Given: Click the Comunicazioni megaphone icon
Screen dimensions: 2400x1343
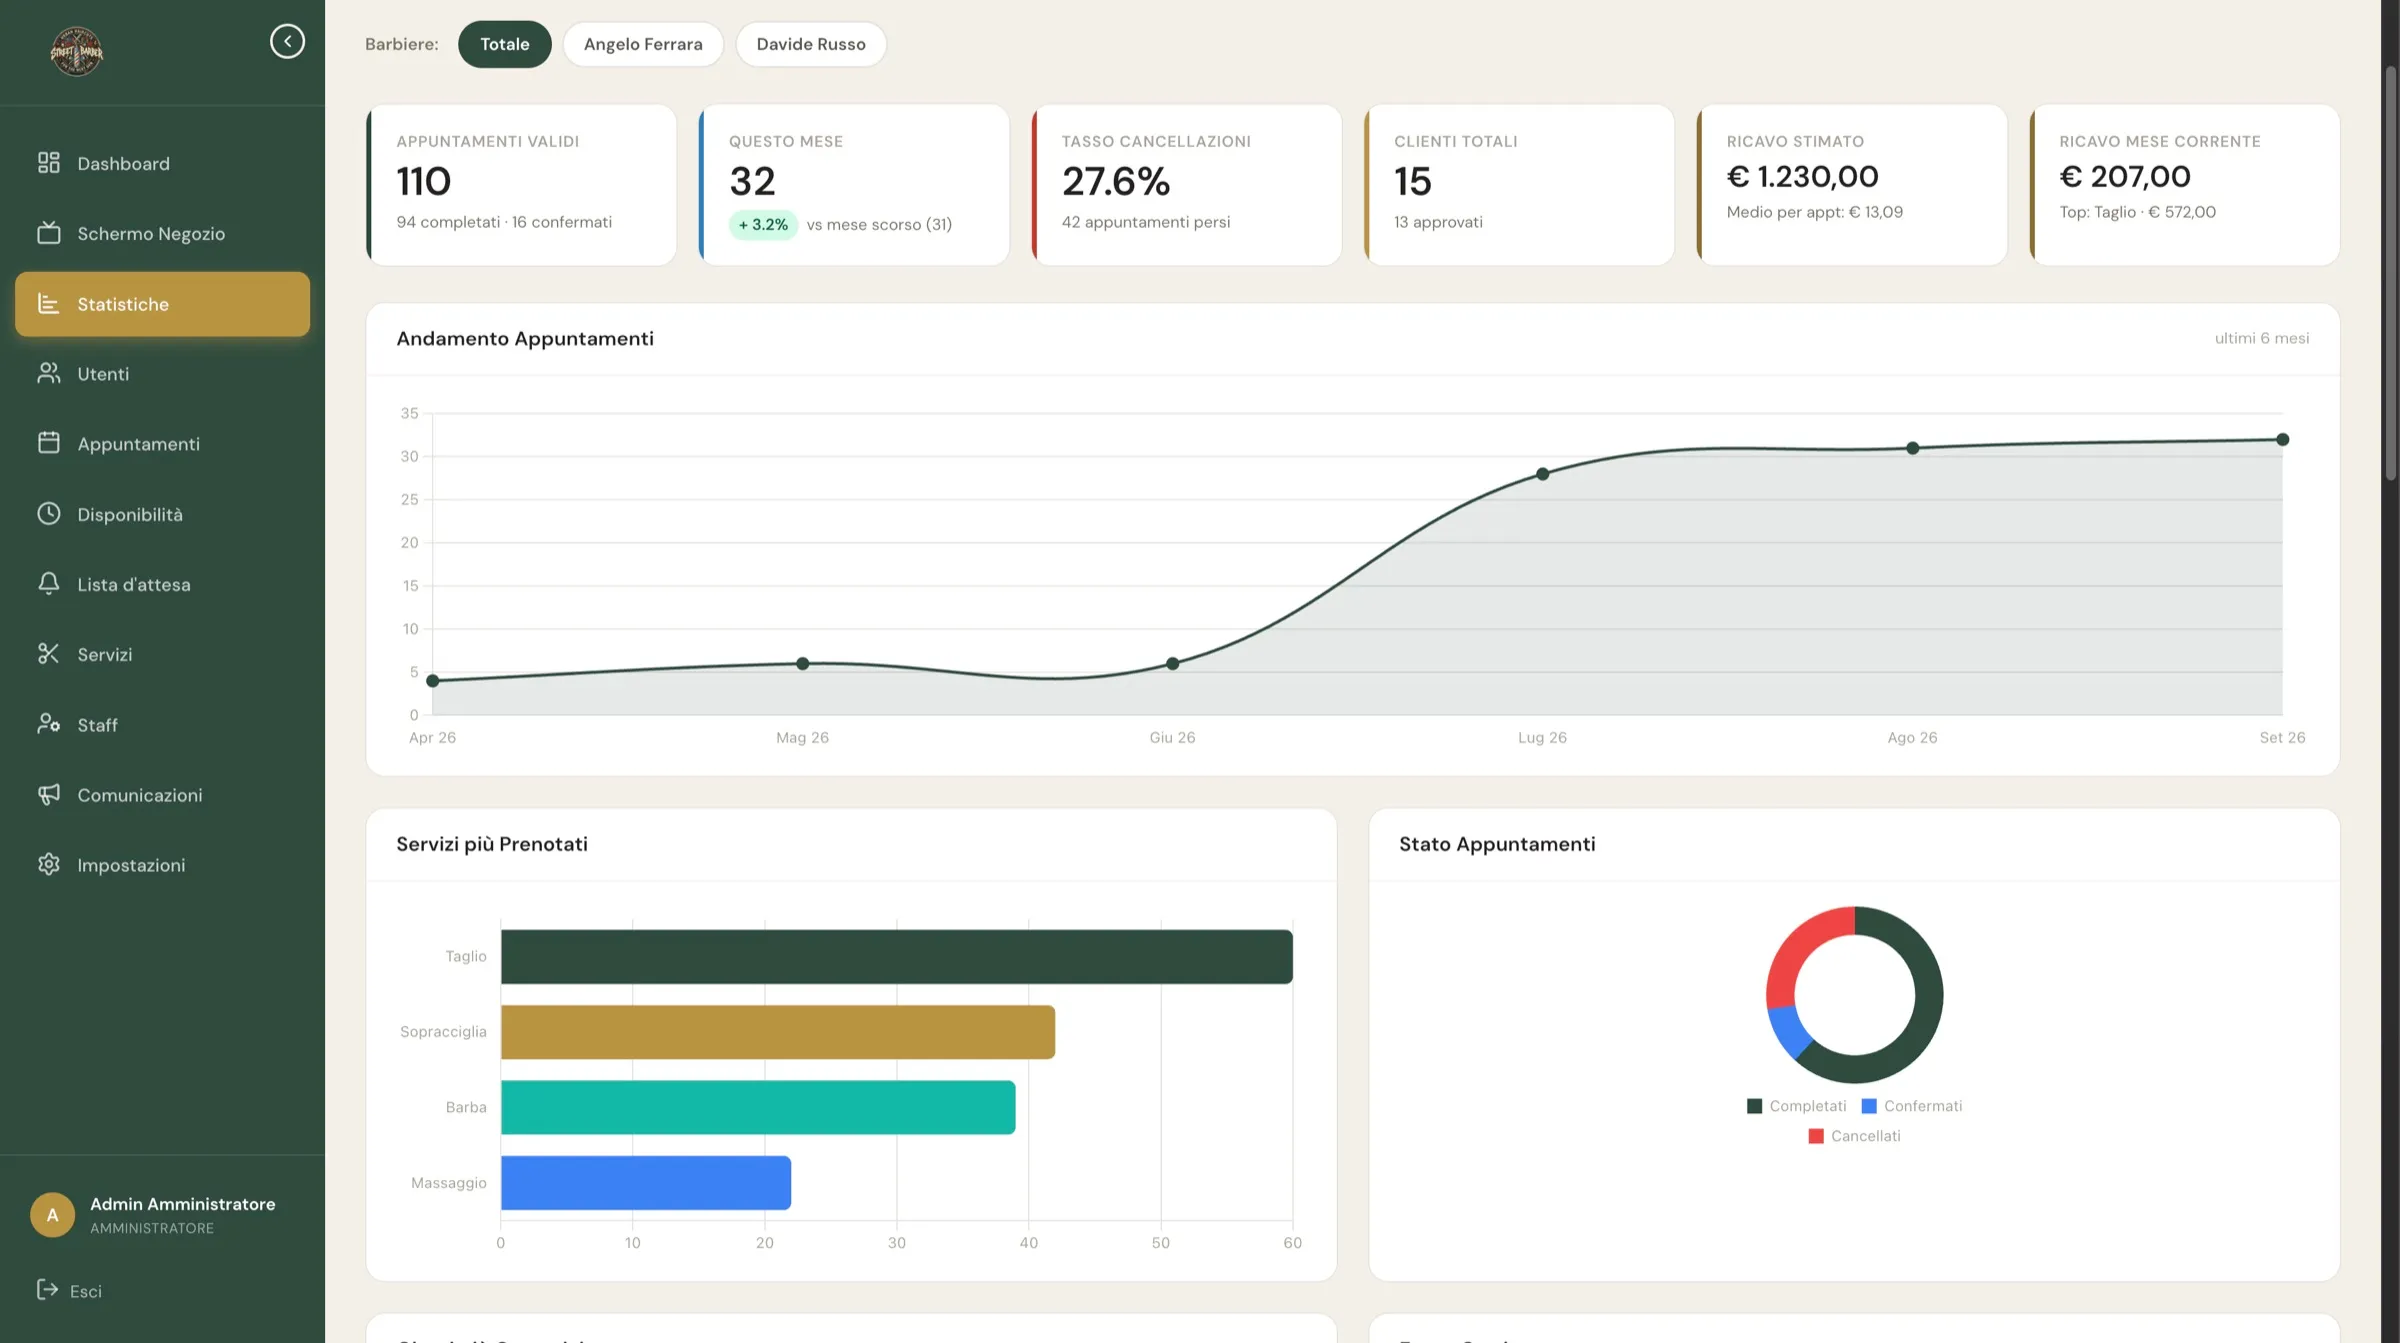Looking at the screenshot, I should (49, 794).
